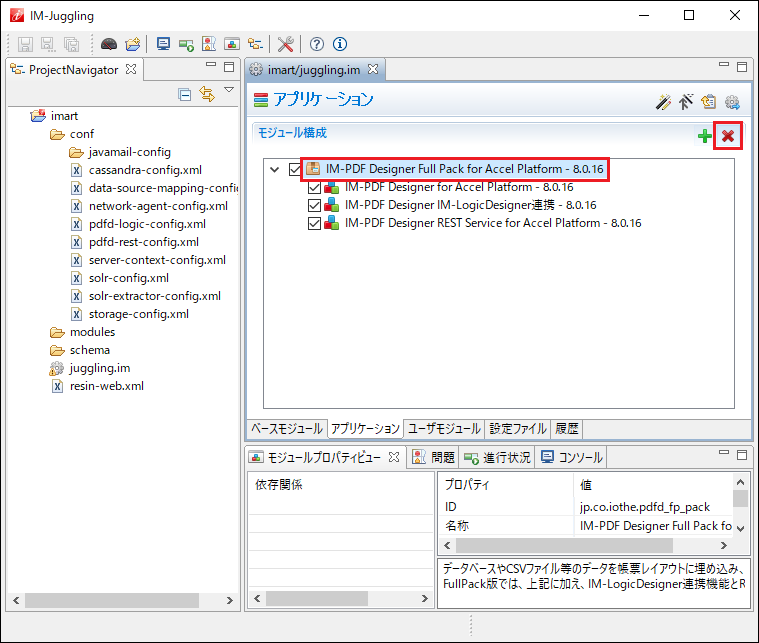Select resin-web.xml file

click(97, 386)
